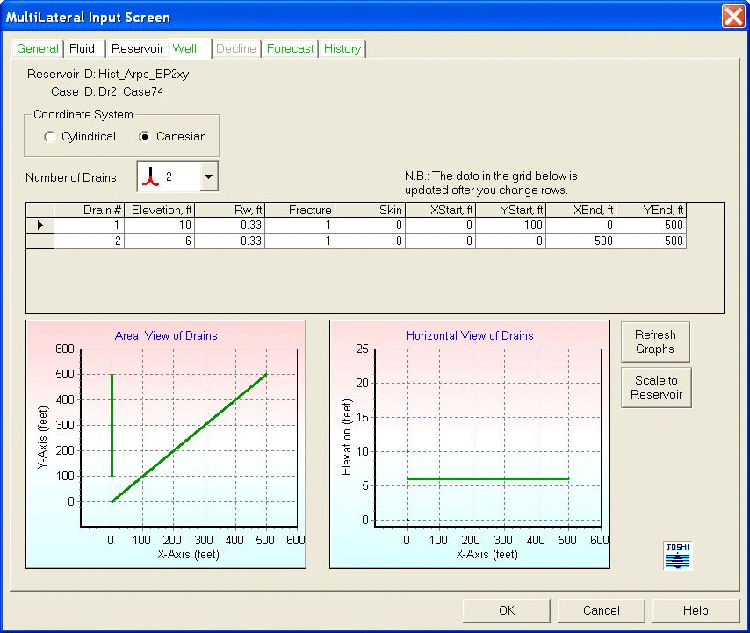750x633 pixels.
Task: Select the row header for drain 2
Action: (40, 241)
